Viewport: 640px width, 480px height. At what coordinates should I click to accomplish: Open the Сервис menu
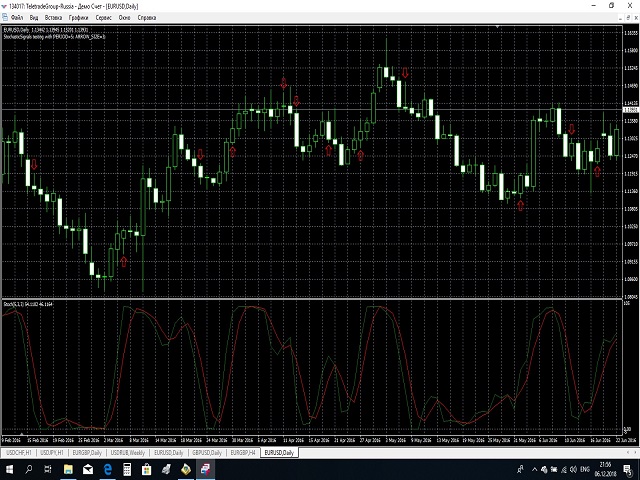(x=104, y=18)
